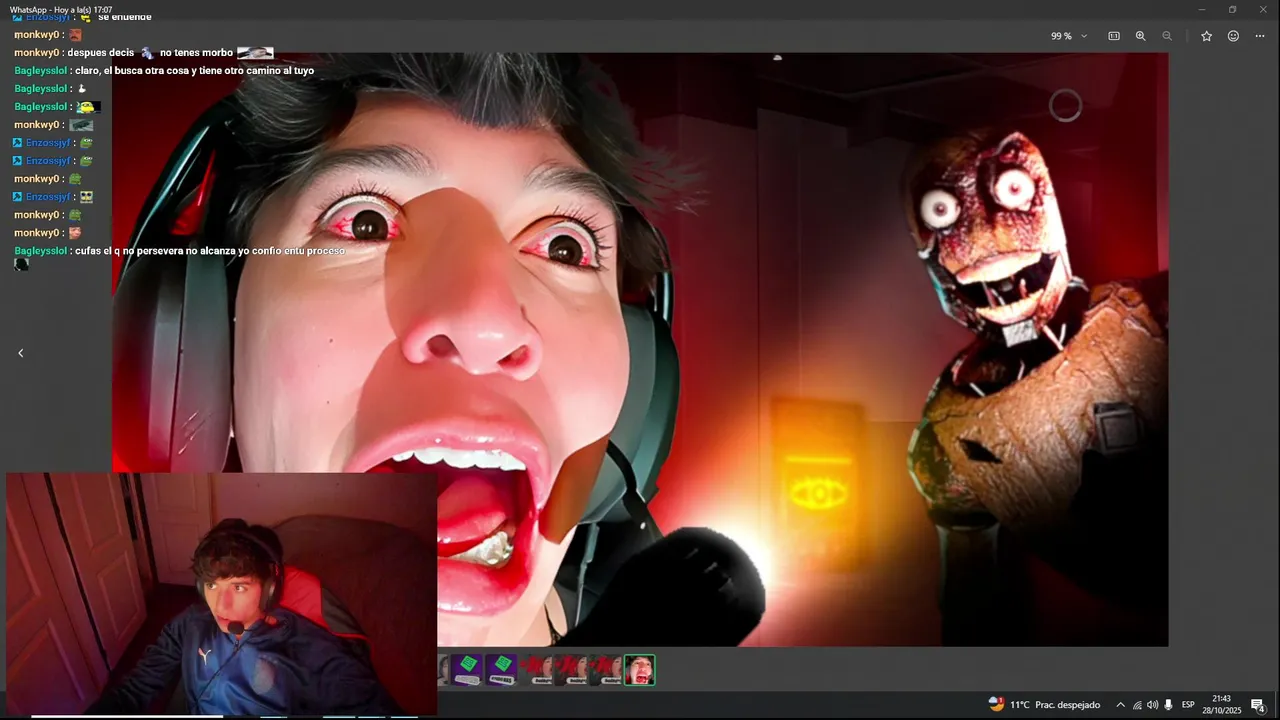The image size is (1280, 720).
Task: Zoom in on the photo
Action: (1140, 36)
